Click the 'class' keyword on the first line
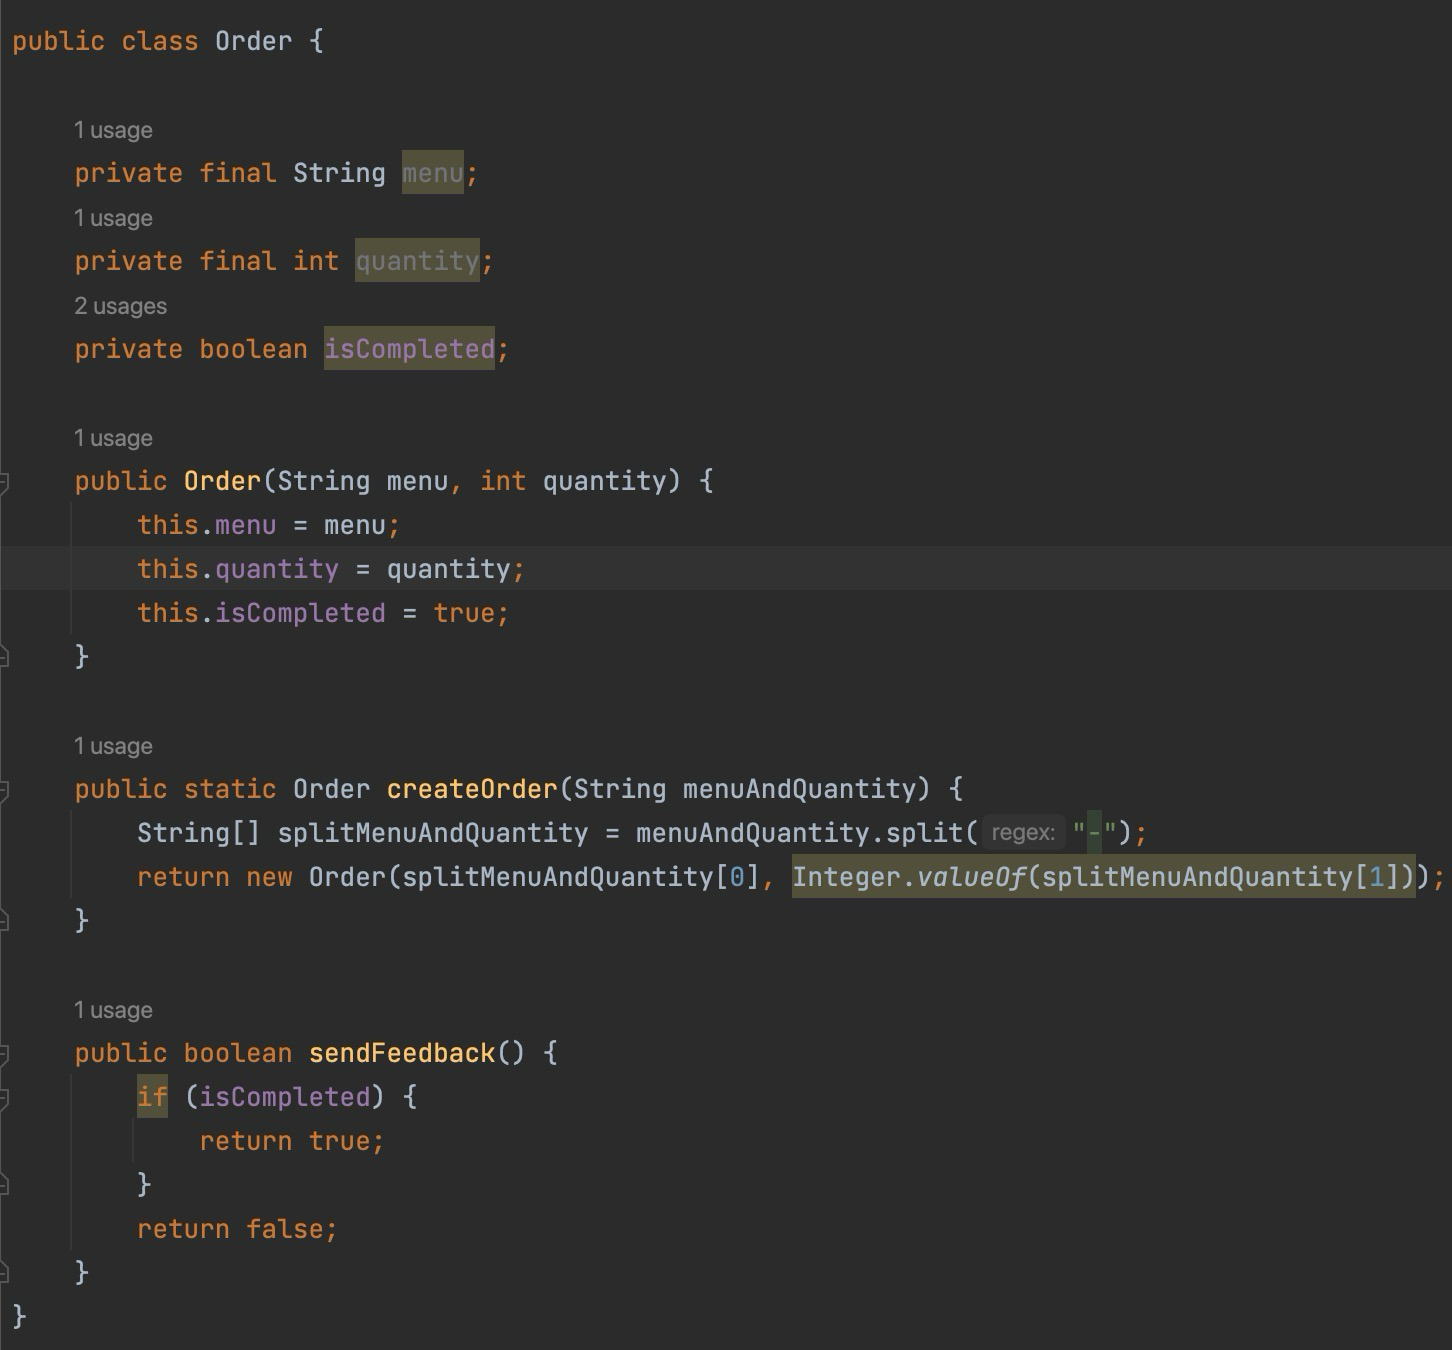Viewport: 1452px width, 1350px height. (160, 41)
